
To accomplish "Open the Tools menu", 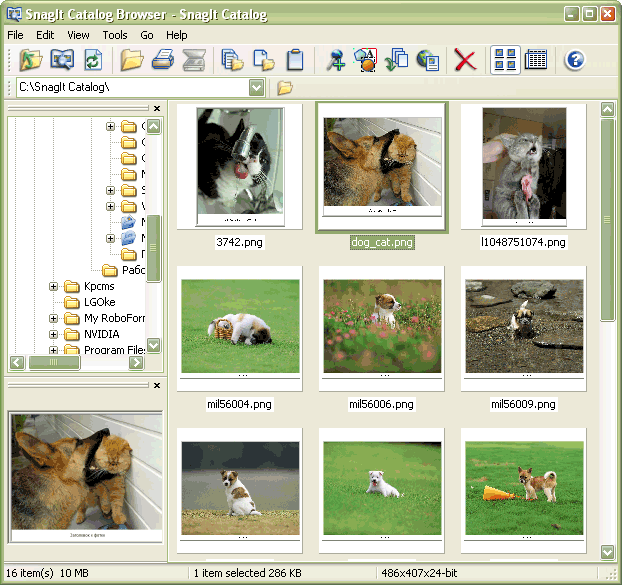I will click(x=115, y=35).
